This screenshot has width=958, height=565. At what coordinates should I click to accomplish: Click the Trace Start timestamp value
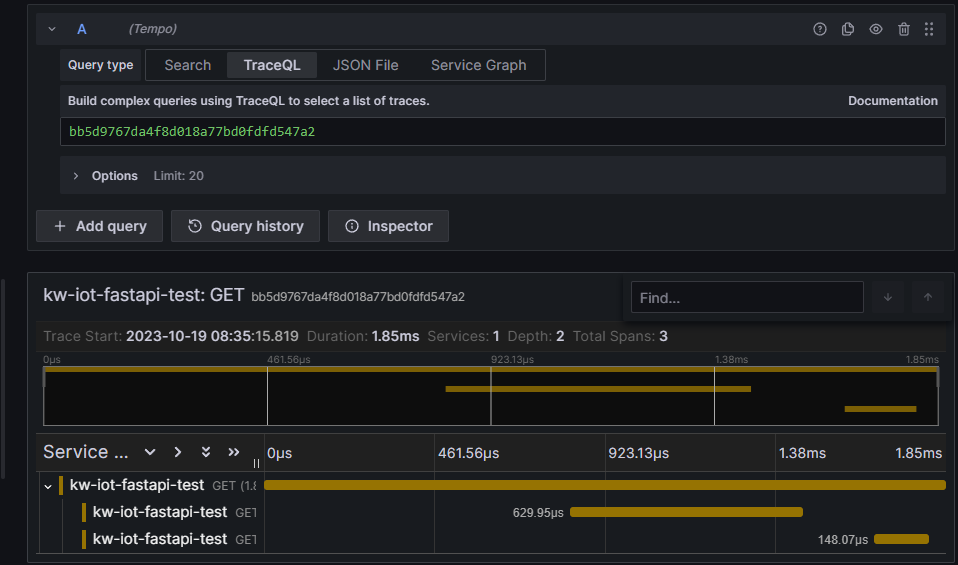click(x=212, y=336)
